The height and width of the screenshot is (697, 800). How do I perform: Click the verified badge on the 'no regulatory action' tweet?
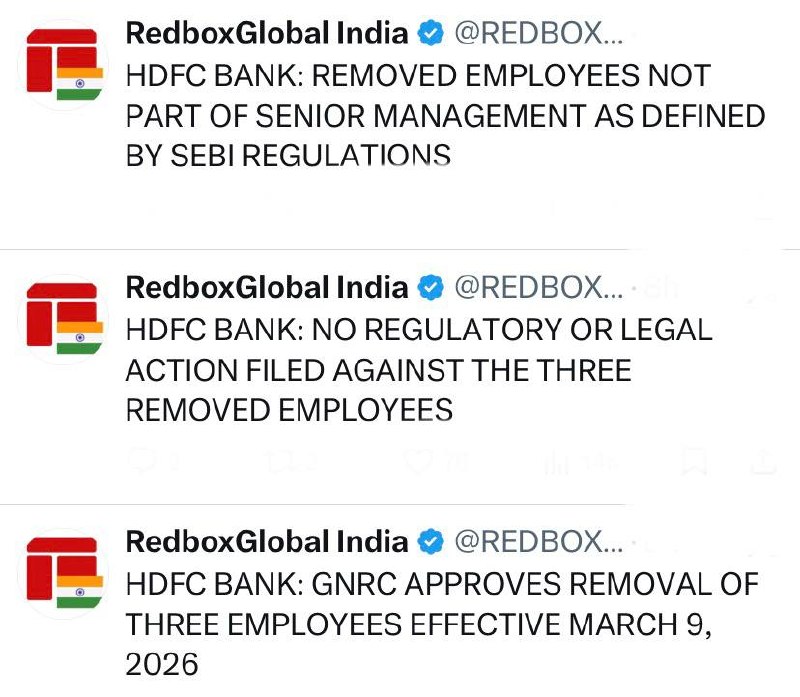pos(431,287)
